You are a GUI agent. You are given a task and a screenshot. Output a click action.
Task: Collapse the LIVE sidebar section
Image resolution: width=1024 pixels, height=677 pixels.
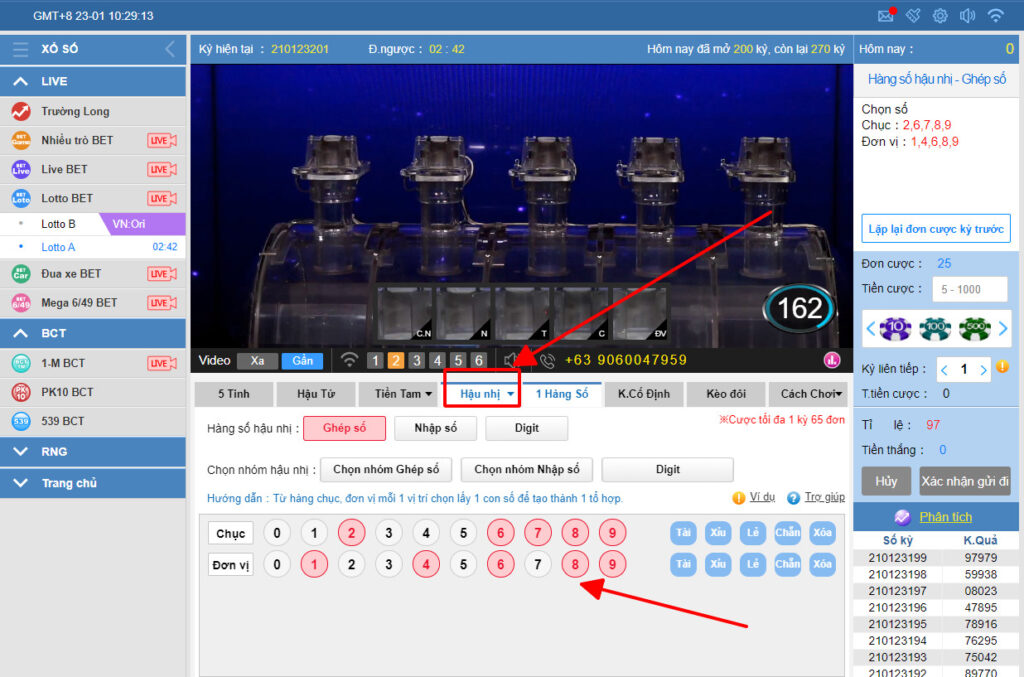pos(20,82)
